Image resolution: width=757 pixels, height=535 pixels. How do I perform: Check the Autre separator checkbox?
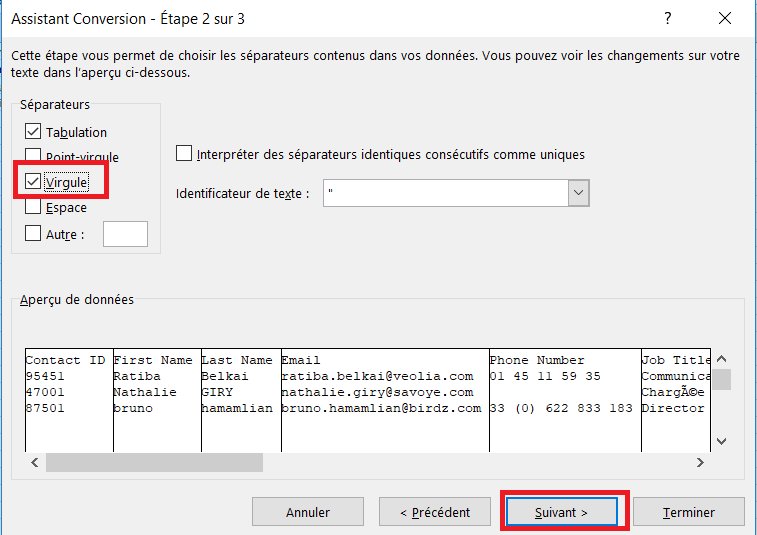click(x=33, y=233)
